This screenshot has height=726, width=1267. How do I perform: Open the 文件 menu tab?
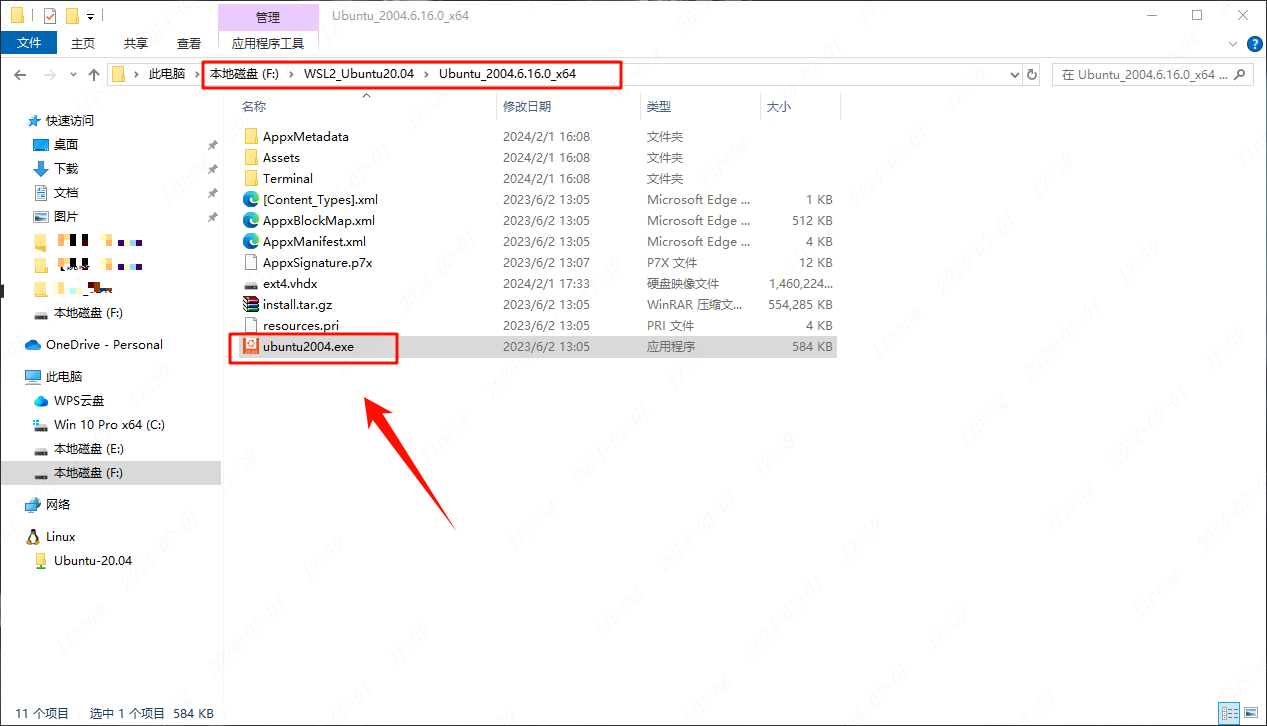pos(30,43)
